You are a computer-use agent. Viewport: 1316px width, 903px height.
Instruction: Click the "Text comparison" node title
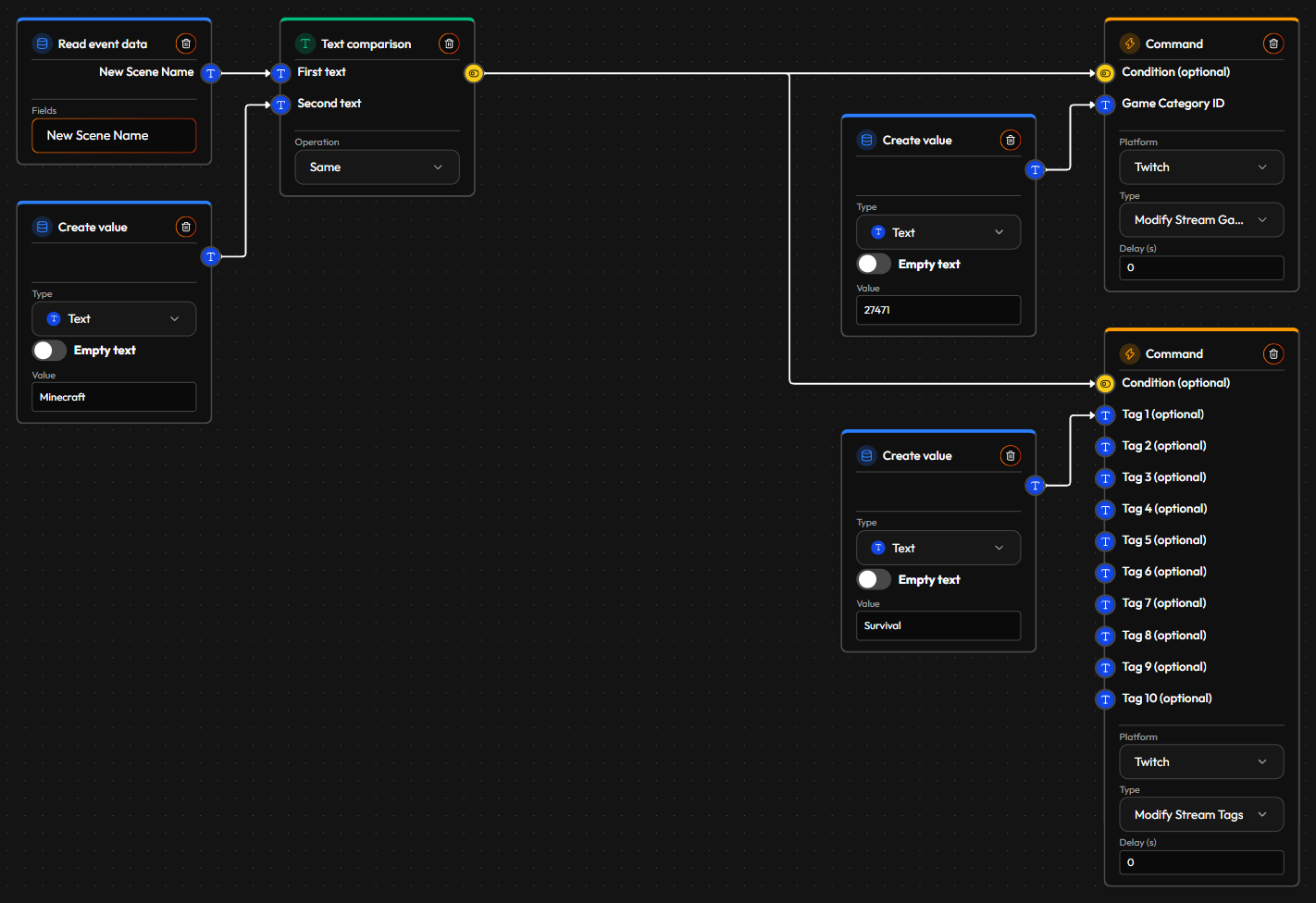pos(366,44)
